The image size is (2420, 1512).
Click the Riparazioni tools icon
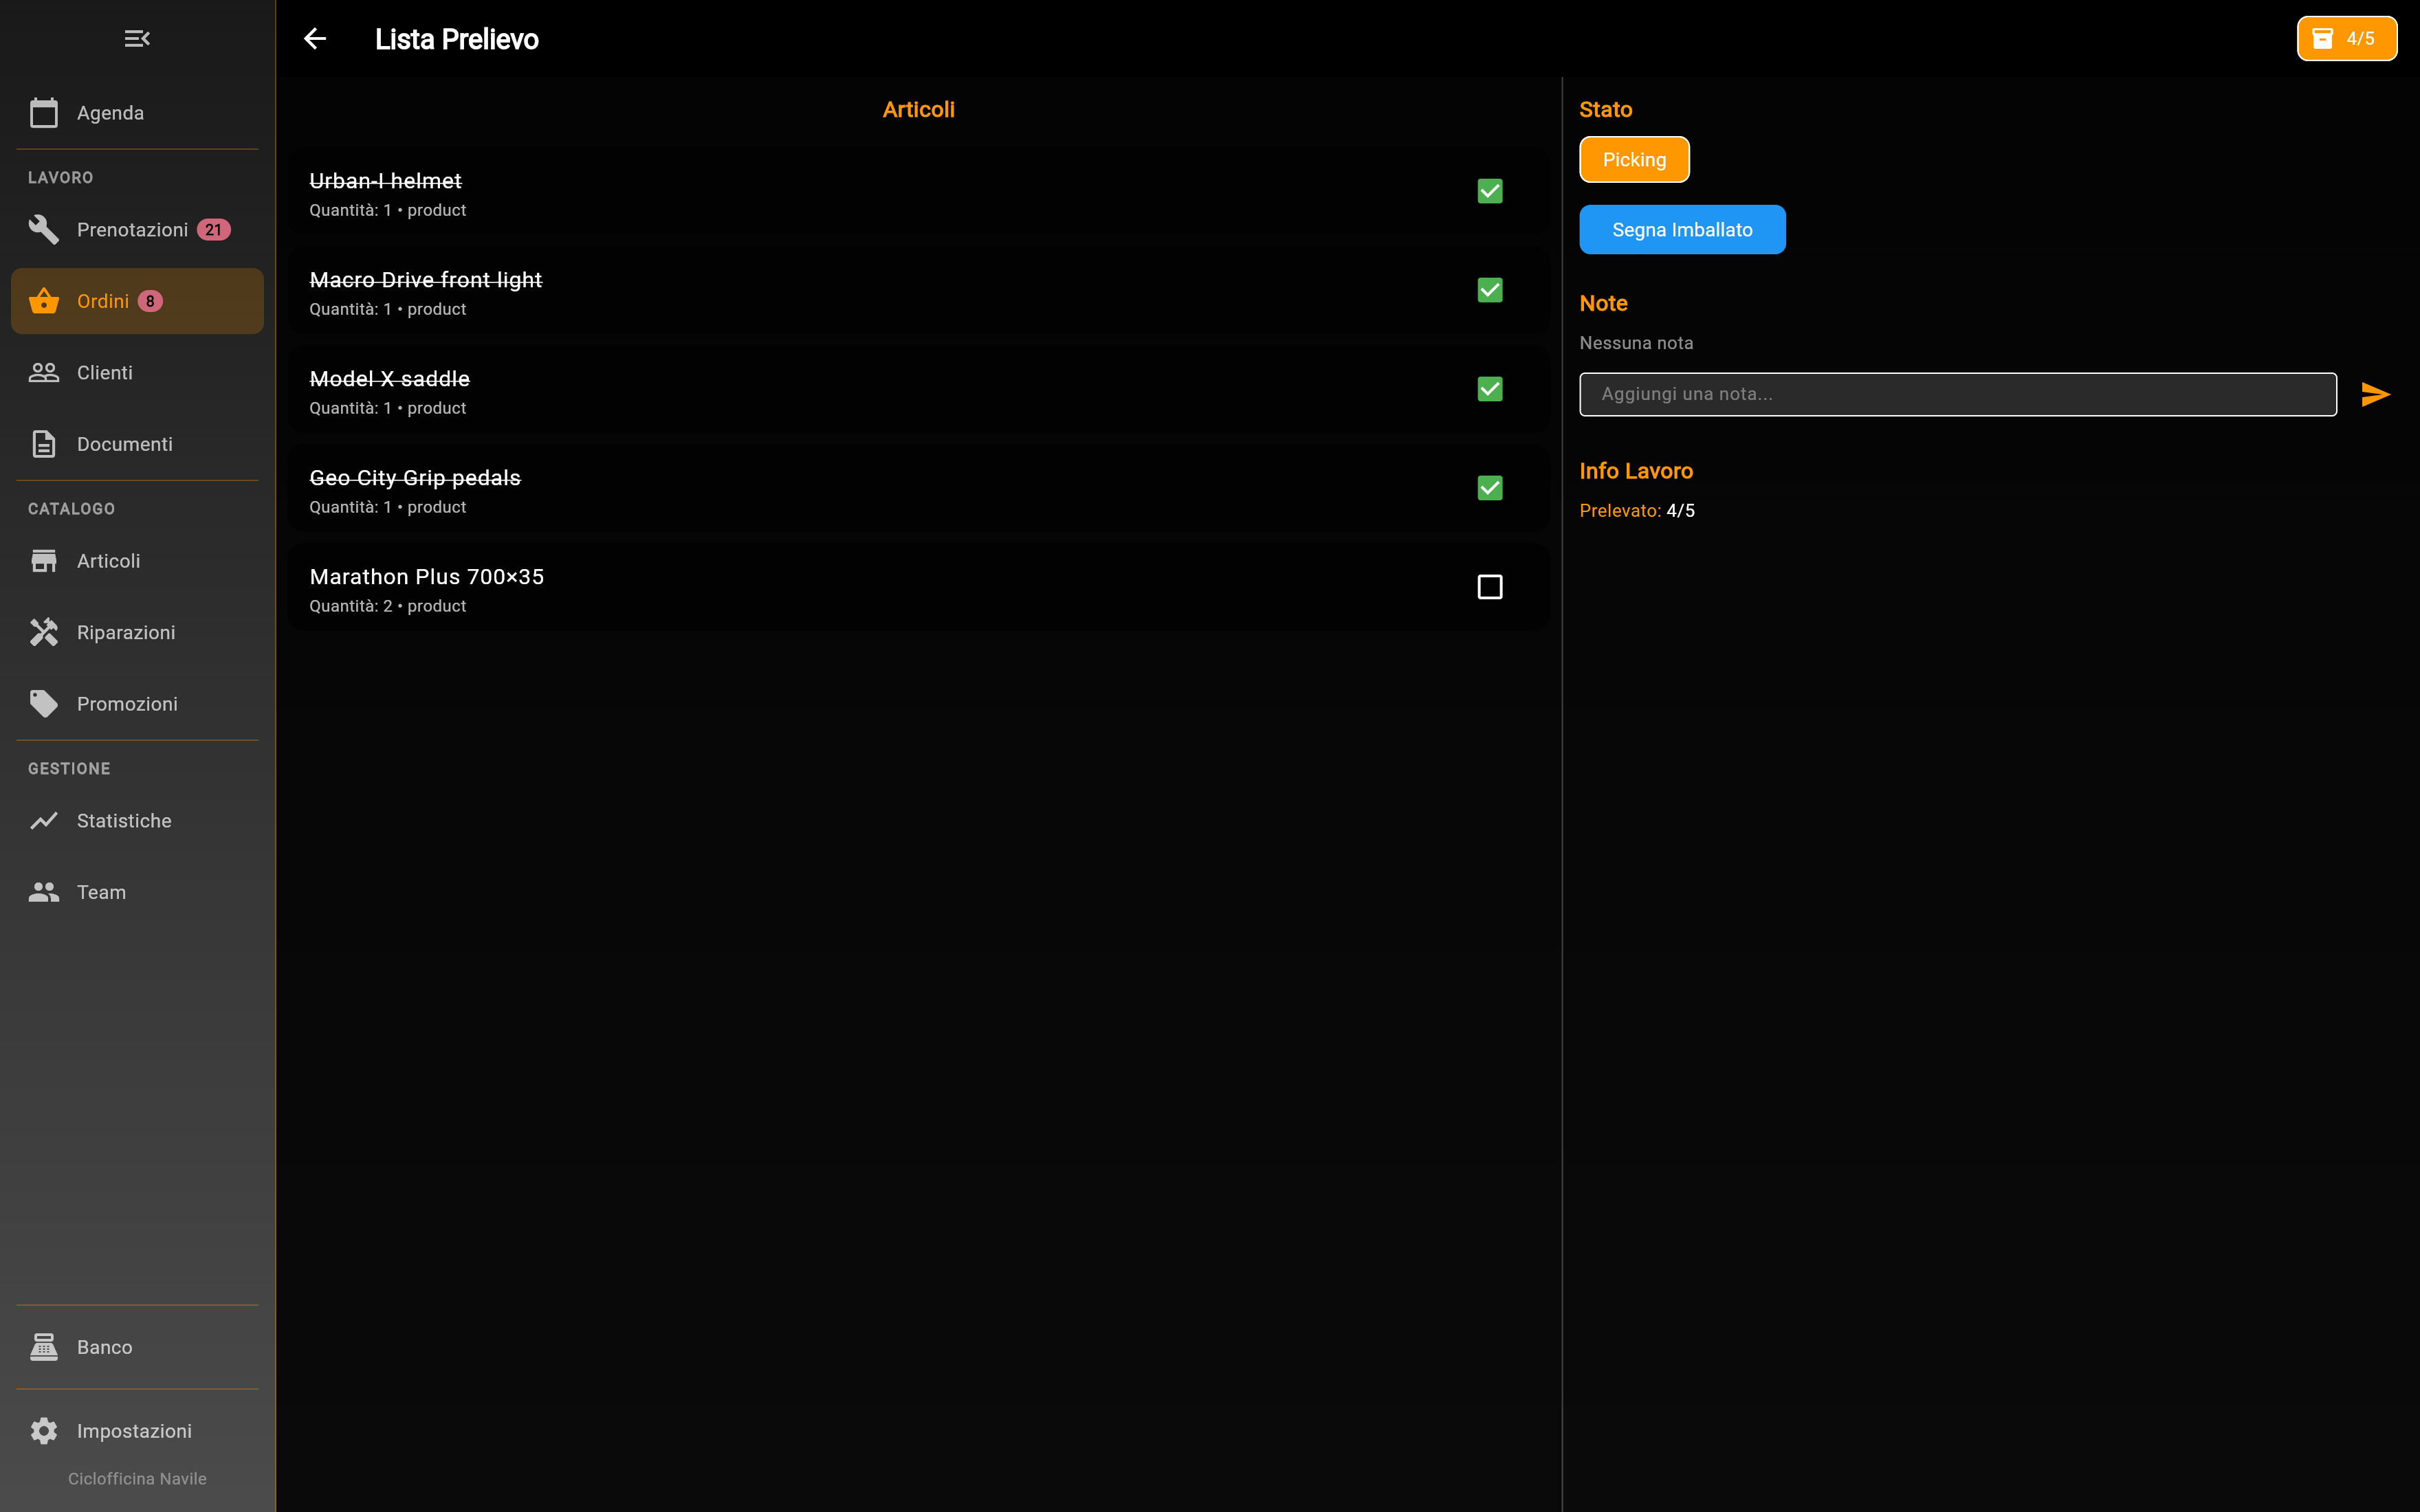(x=44, y=632)
